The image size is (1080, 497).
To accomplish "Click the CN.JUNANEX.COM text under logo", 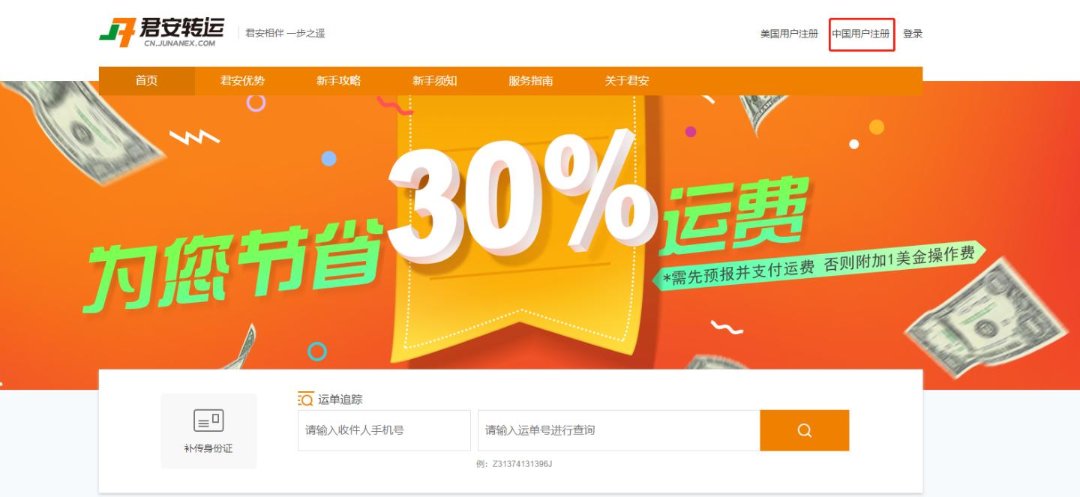I will coord(180,43).
